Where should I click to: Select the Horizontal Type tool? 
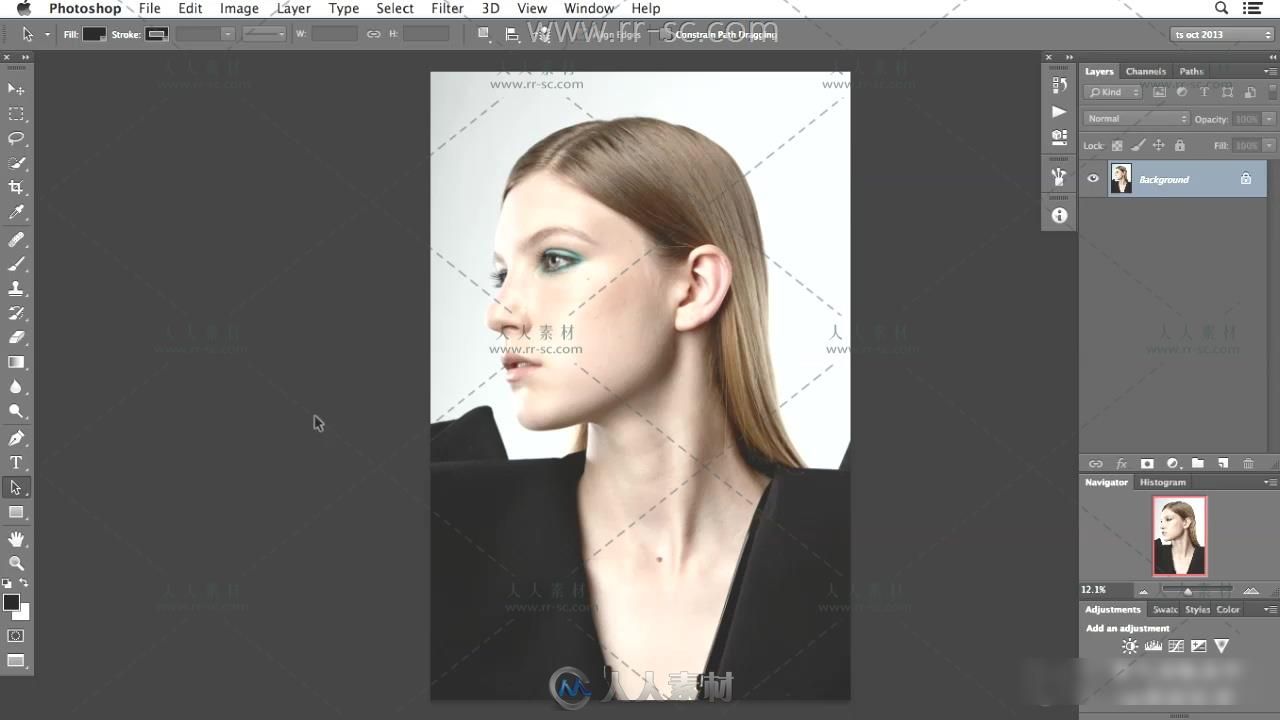[x=16, y=463]
